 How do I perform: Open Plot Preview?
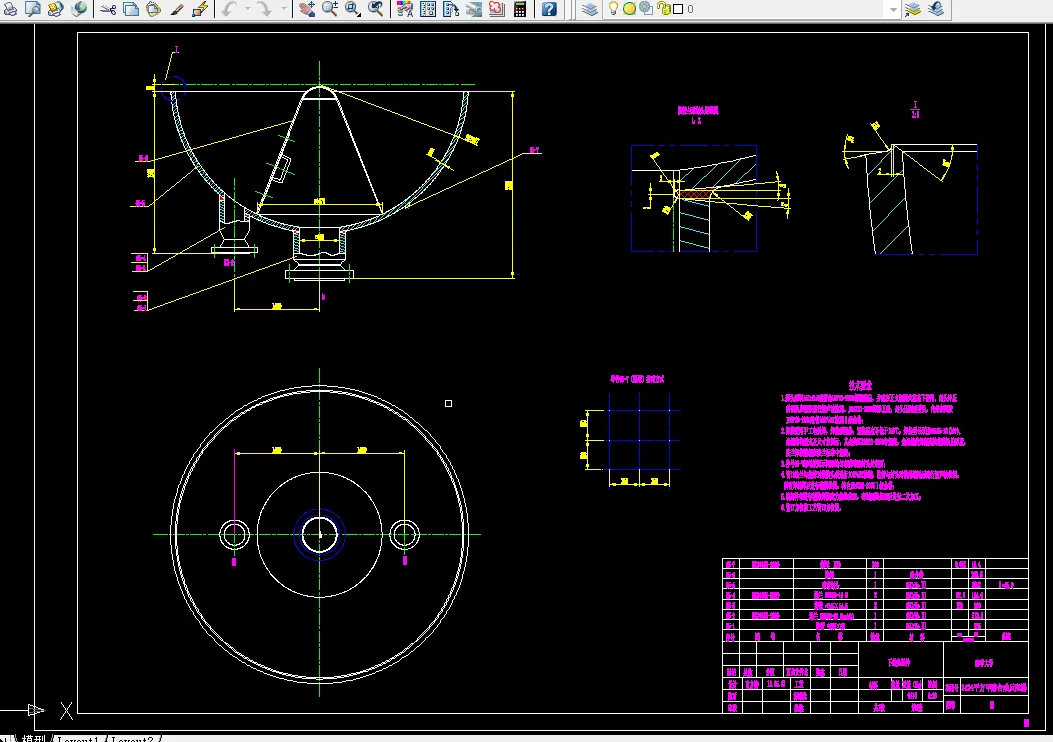click(x=32, y=9)
